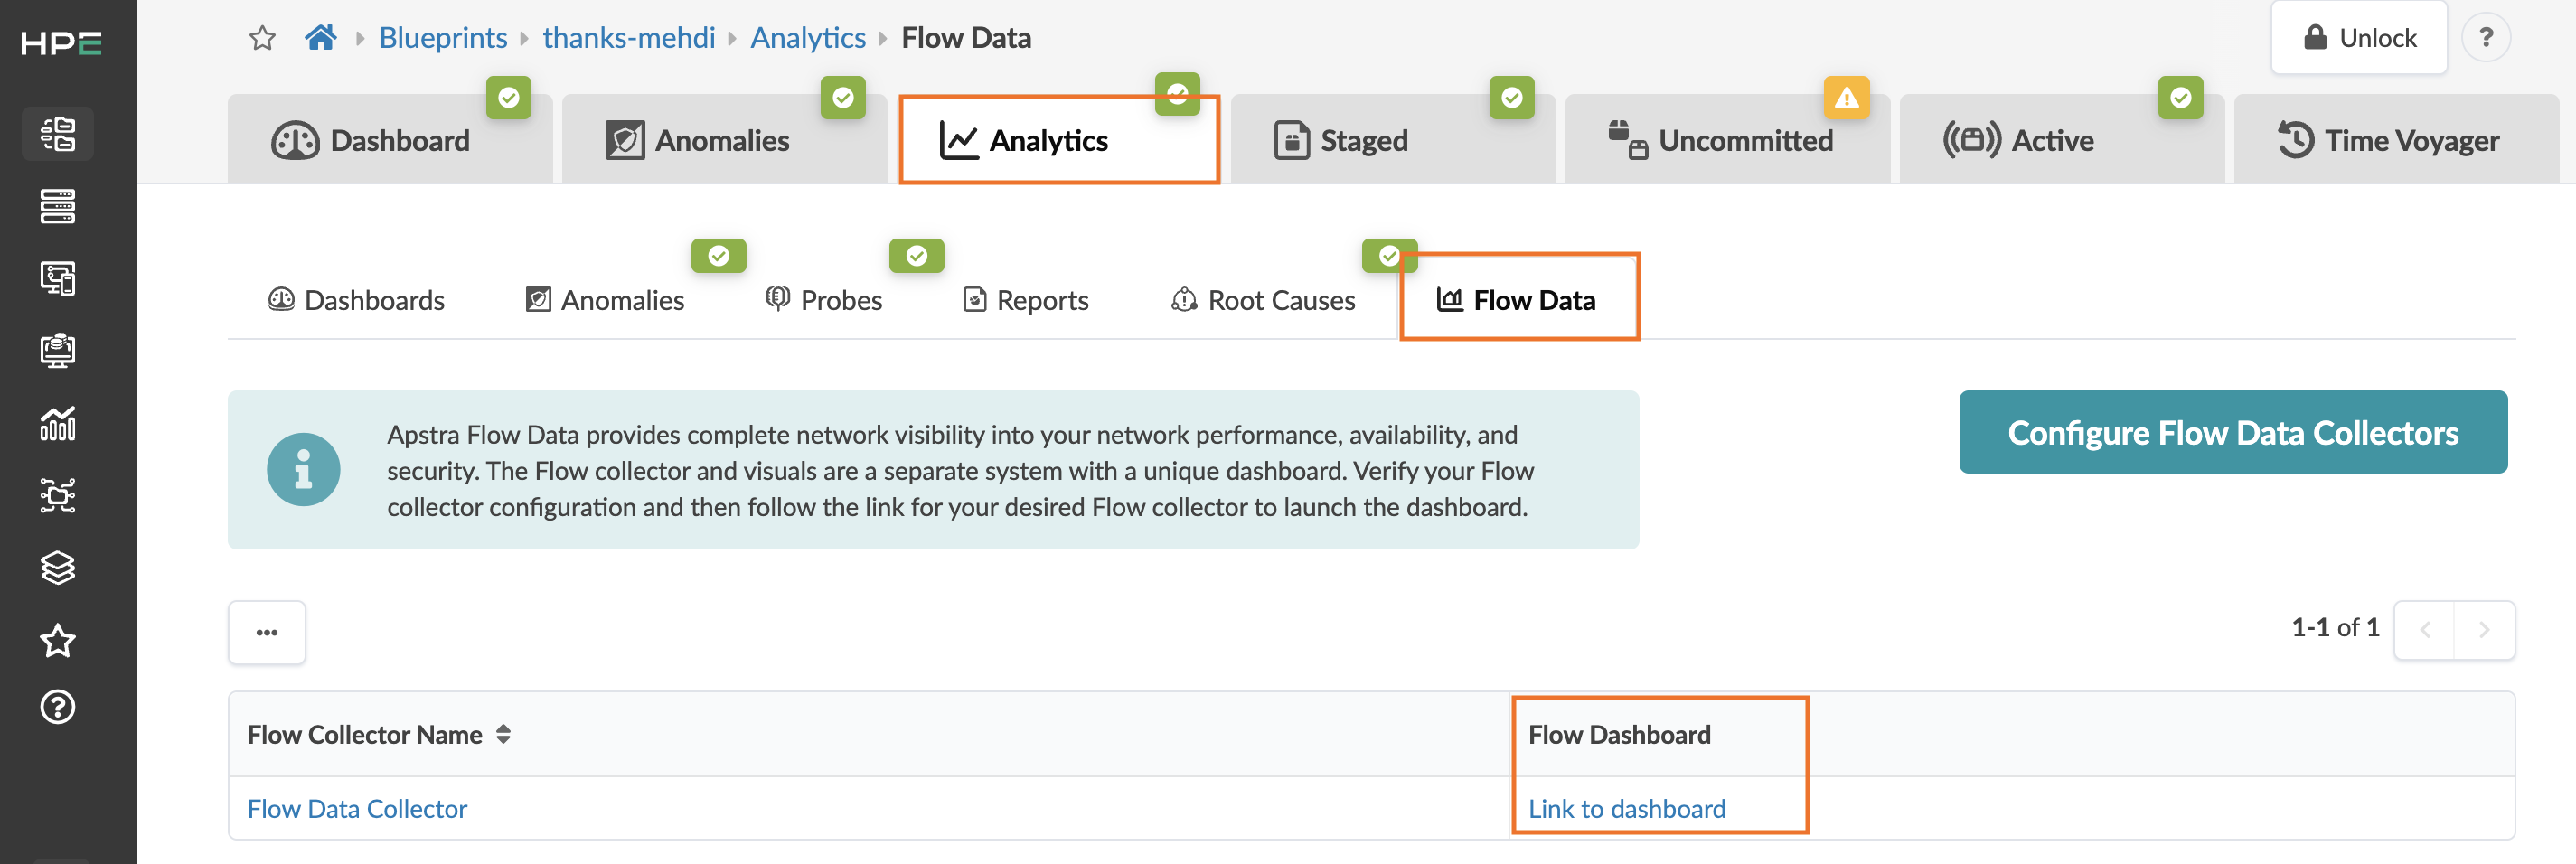This screenshot has width=2576, height=864.
Task: Open the blueprints icon in left sidebar
Action: coord(58,133)
